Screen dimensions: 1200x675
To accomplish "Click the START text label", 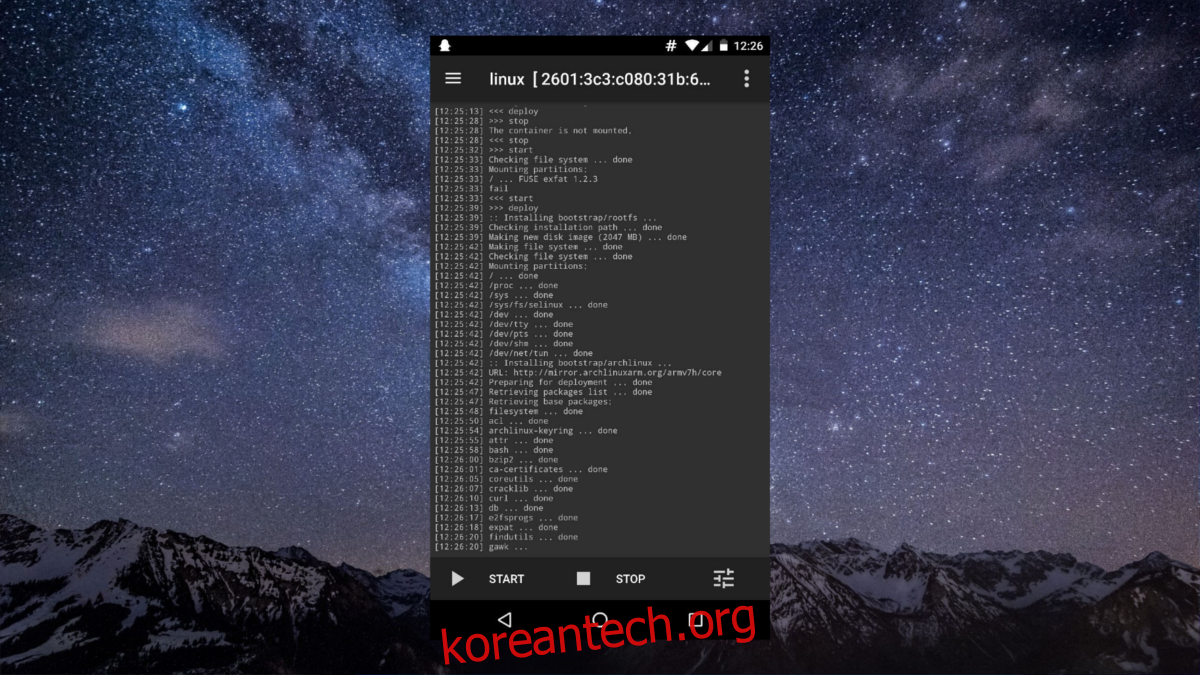I will tap(506, 579).
